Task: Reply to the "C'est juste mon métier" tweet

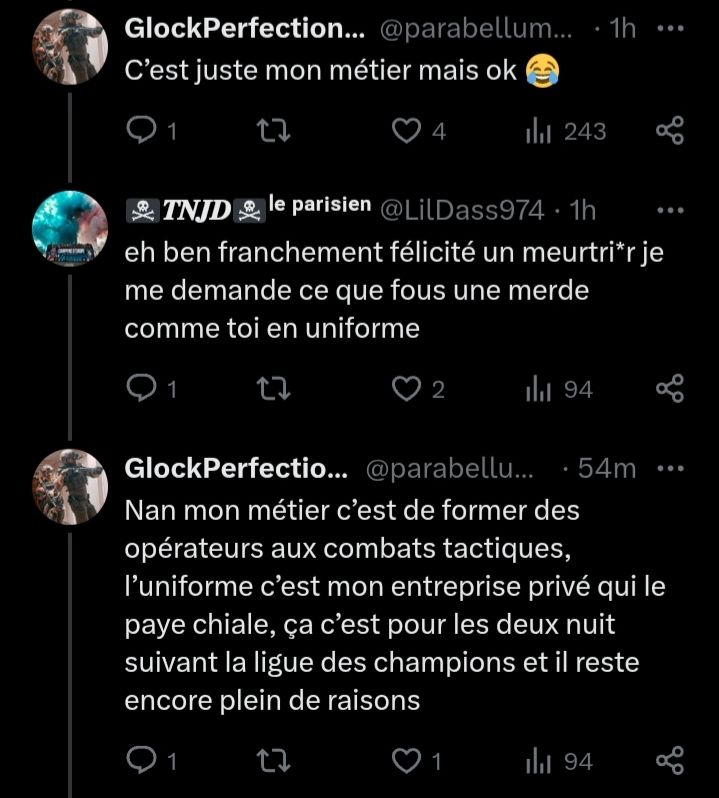Action: click(x=143, y=131)
